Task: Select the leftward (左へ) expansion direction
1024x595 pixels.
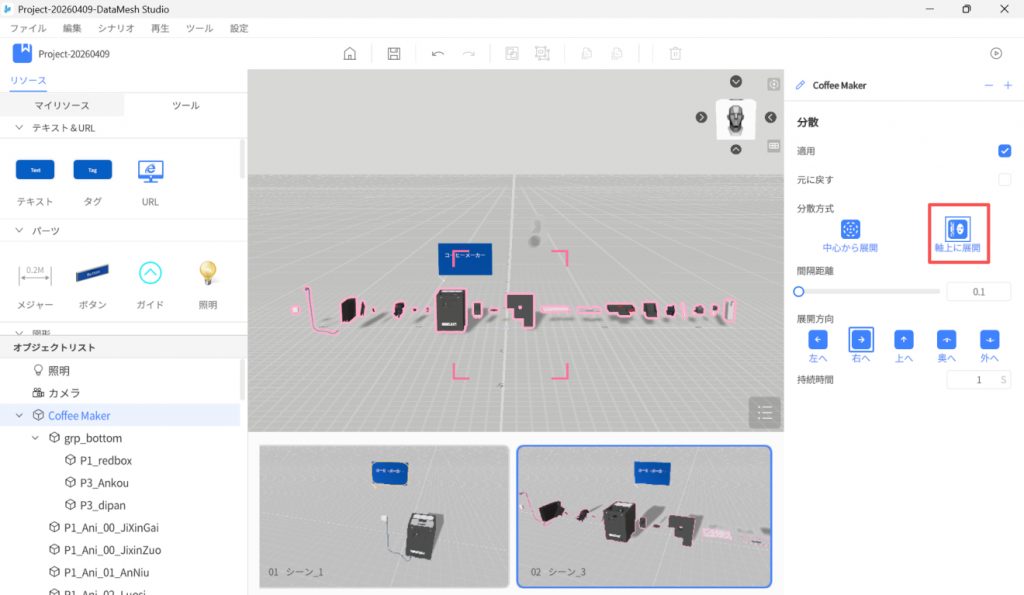Action: pos(817,340)
